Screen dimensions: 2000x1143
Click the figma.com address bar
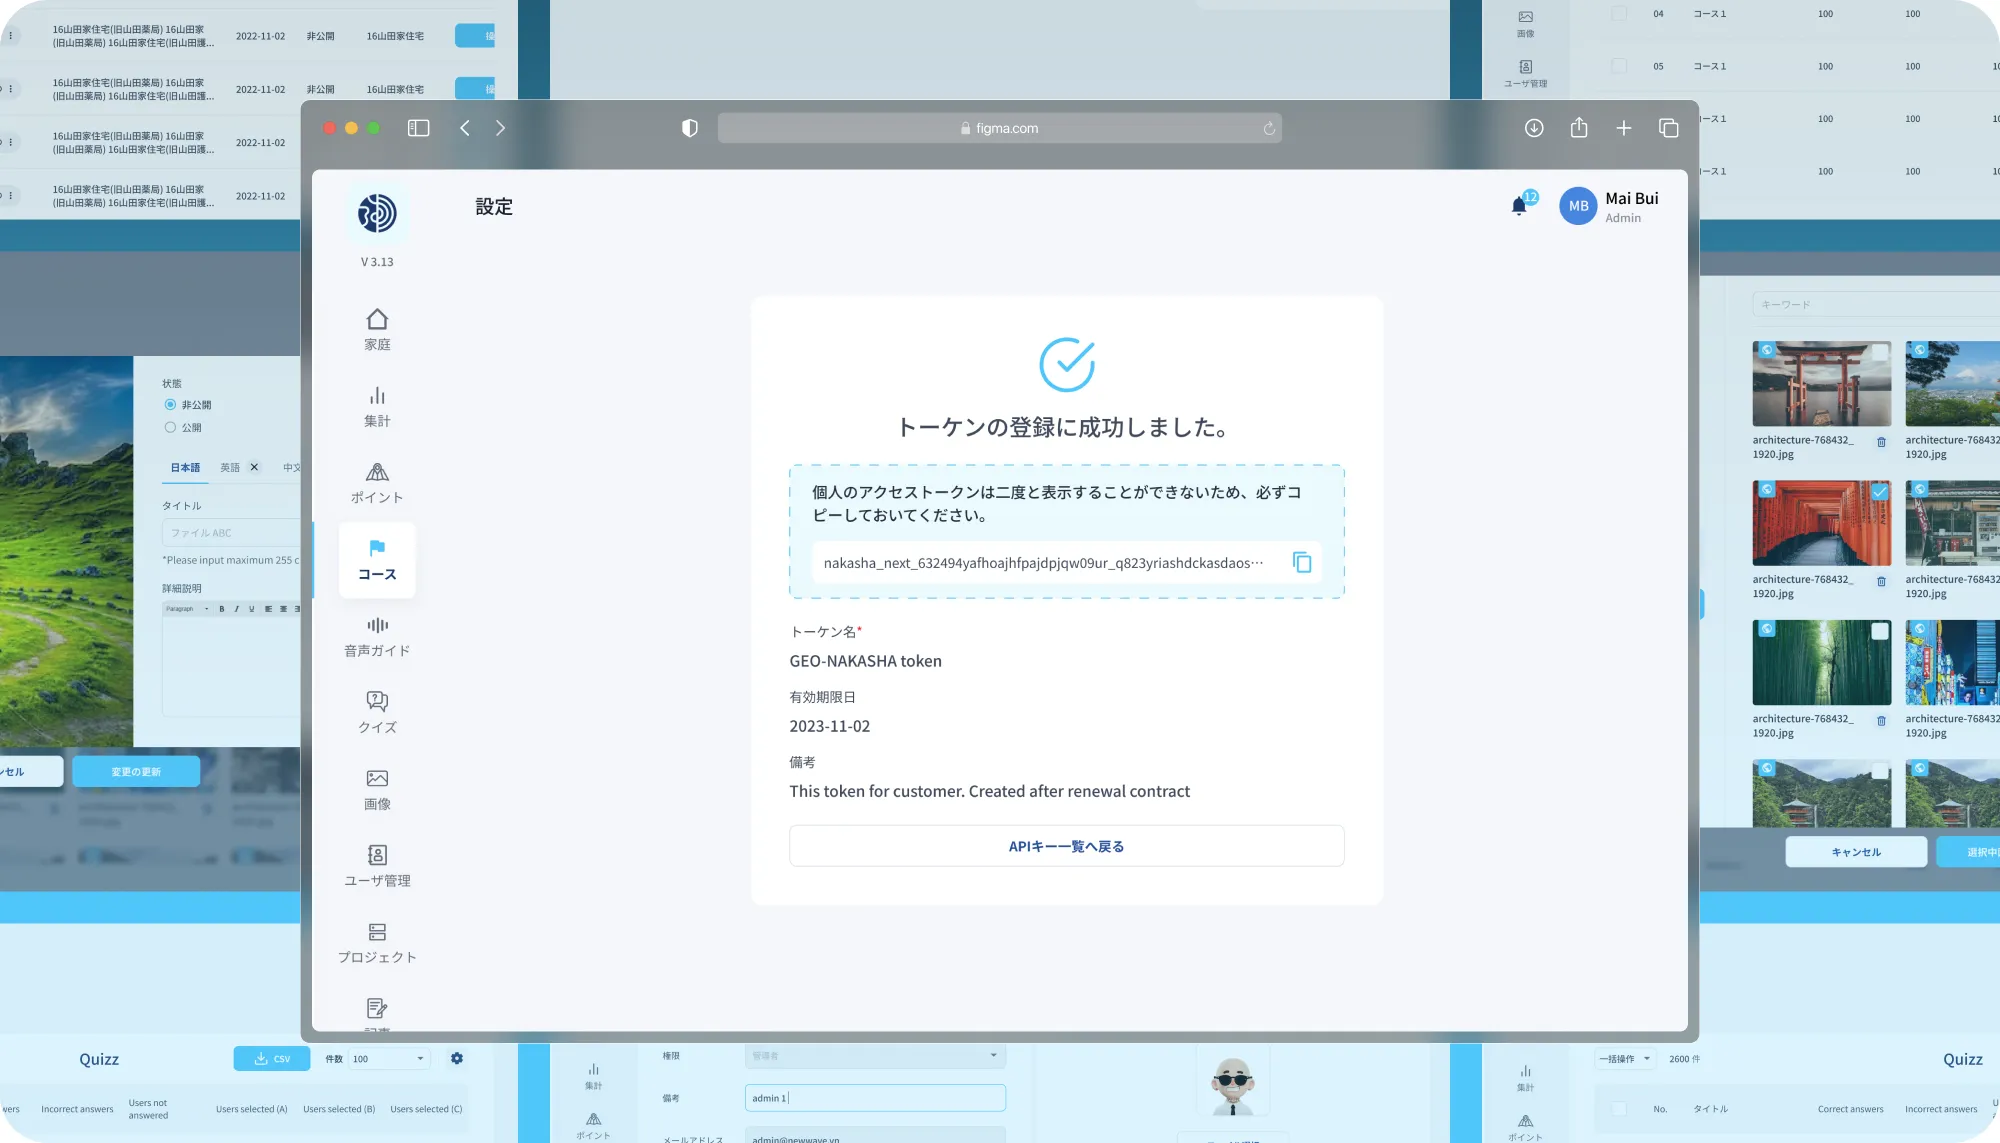999,128
